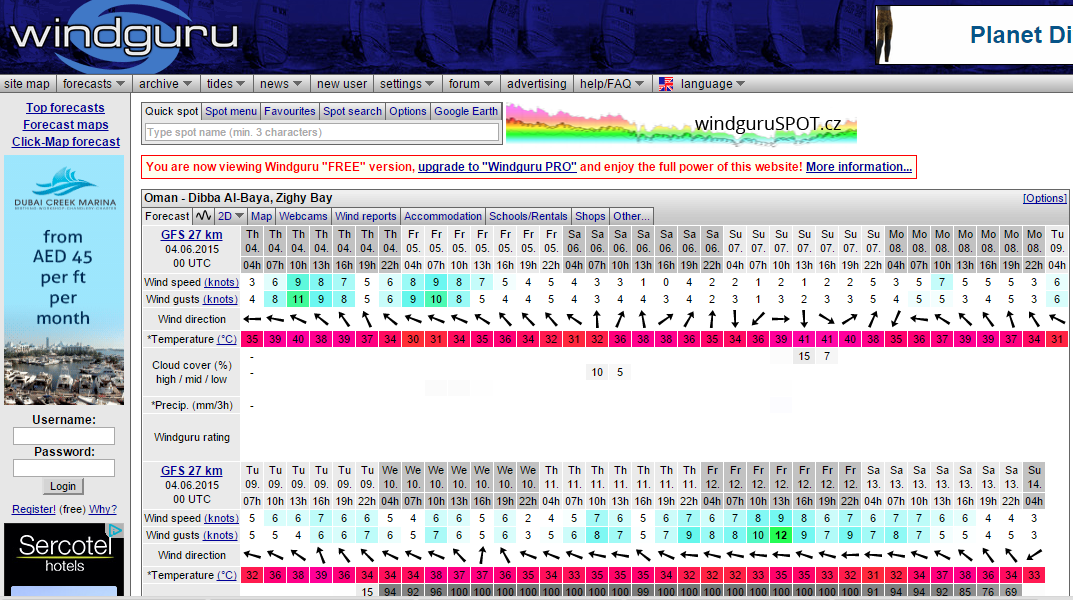Click the °C link in first Temperature row
The height and width of the screenshot is (600, 1073).
(x=227, y=339)
